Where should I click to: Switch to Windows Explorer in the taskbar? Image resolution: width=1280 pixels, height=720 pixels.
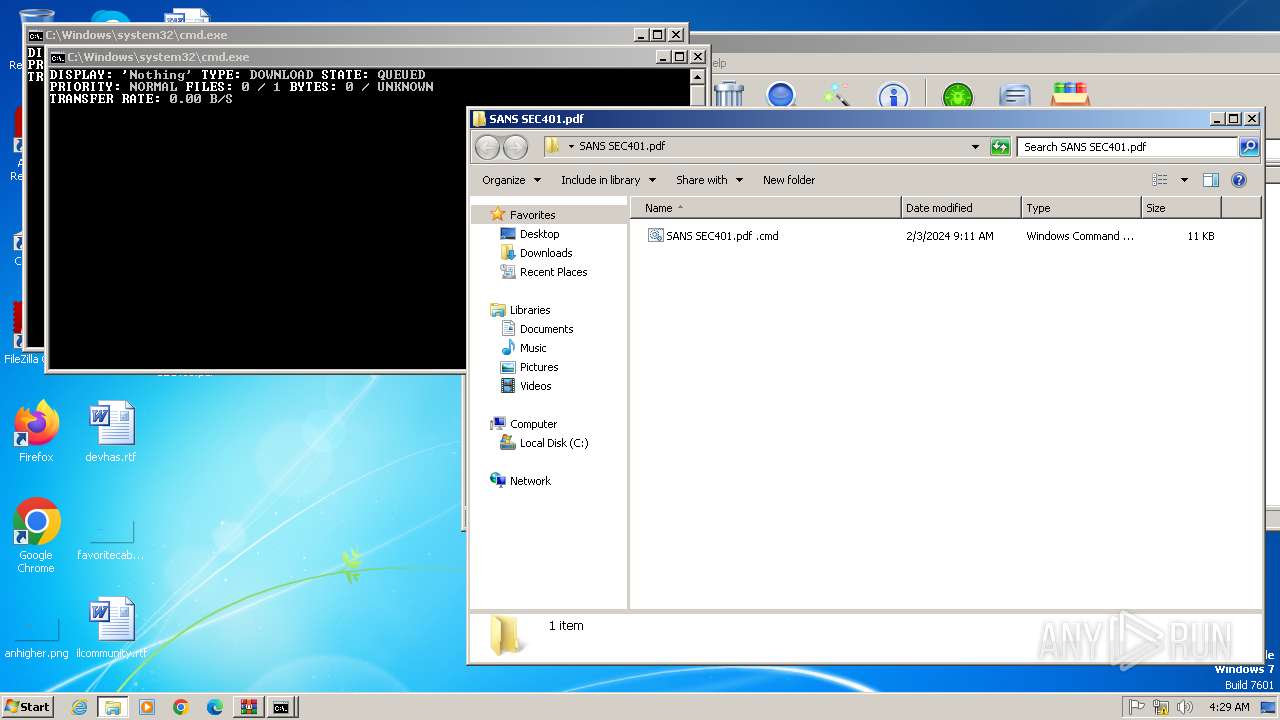(113, 707)
